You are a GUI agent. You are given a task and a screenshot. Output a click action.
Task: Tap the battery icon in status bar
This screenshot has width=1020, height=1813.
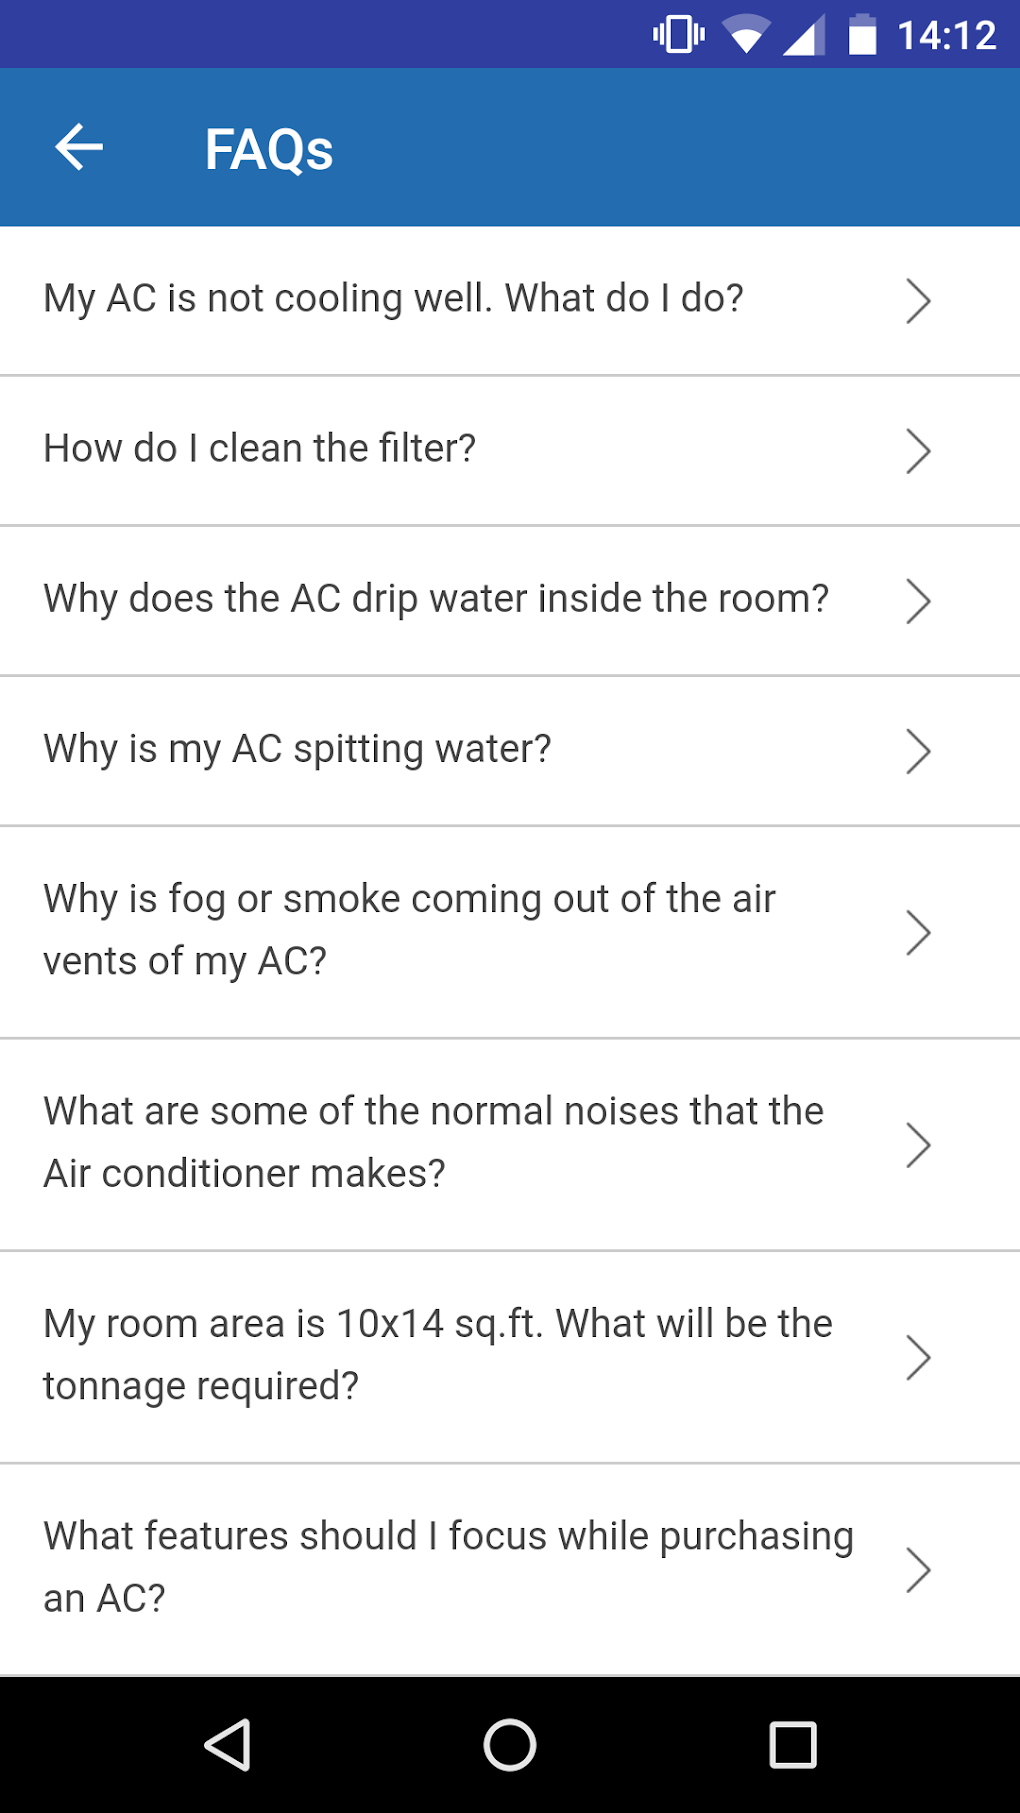862,35
